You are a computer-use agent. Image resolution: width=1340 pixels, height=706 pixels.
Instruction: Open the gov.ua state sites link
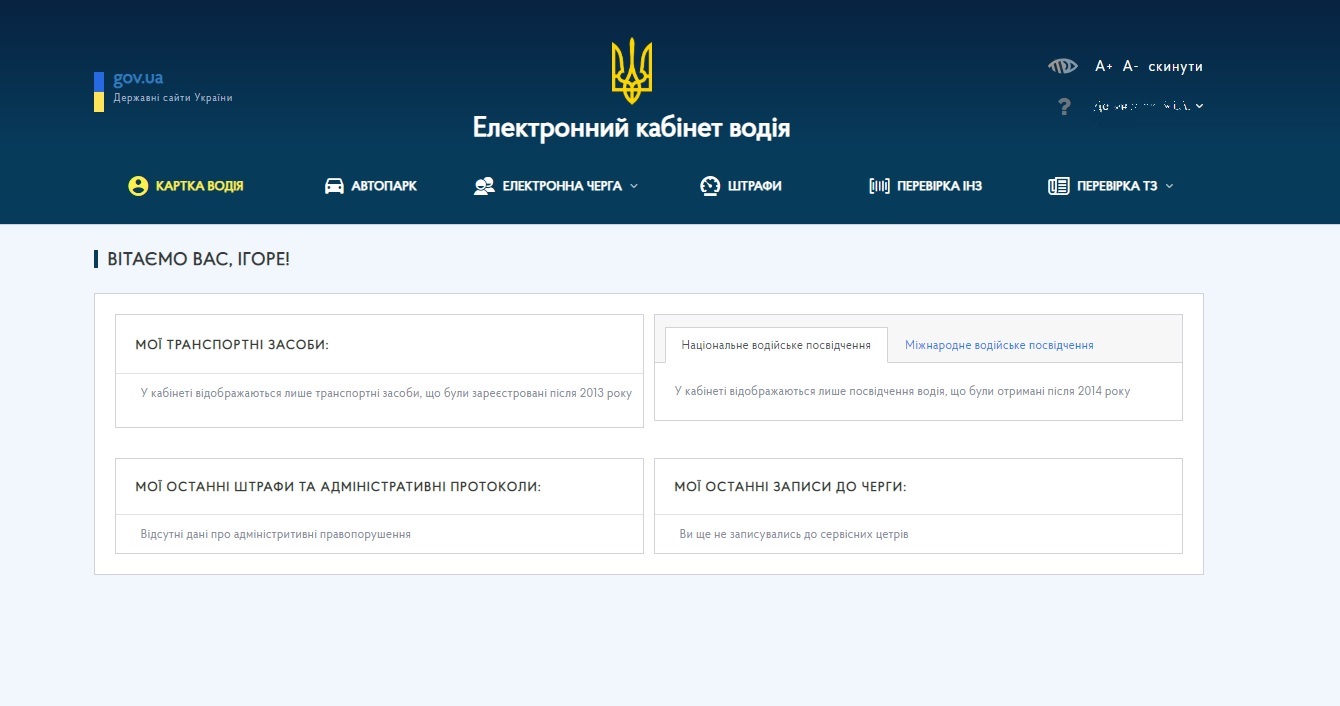(138, 78)
